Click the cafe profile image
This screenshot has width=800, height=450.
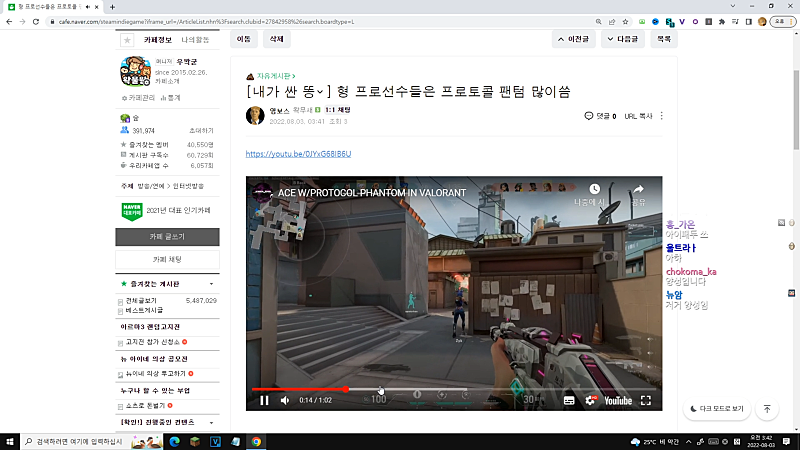135,71
